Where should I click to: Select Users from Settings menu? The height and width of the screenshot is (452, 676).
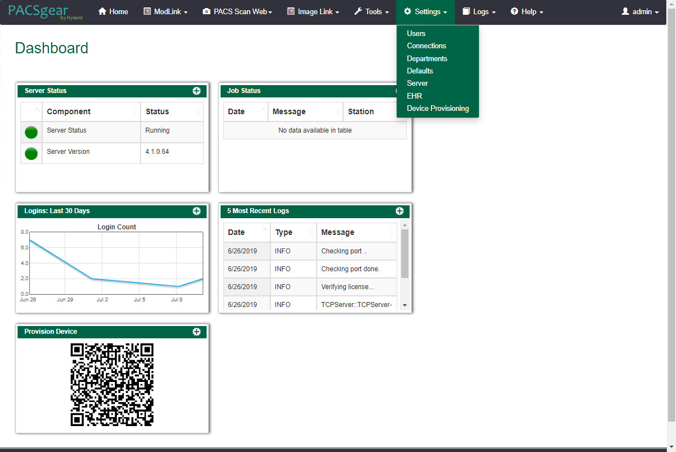tap(416, 34)
